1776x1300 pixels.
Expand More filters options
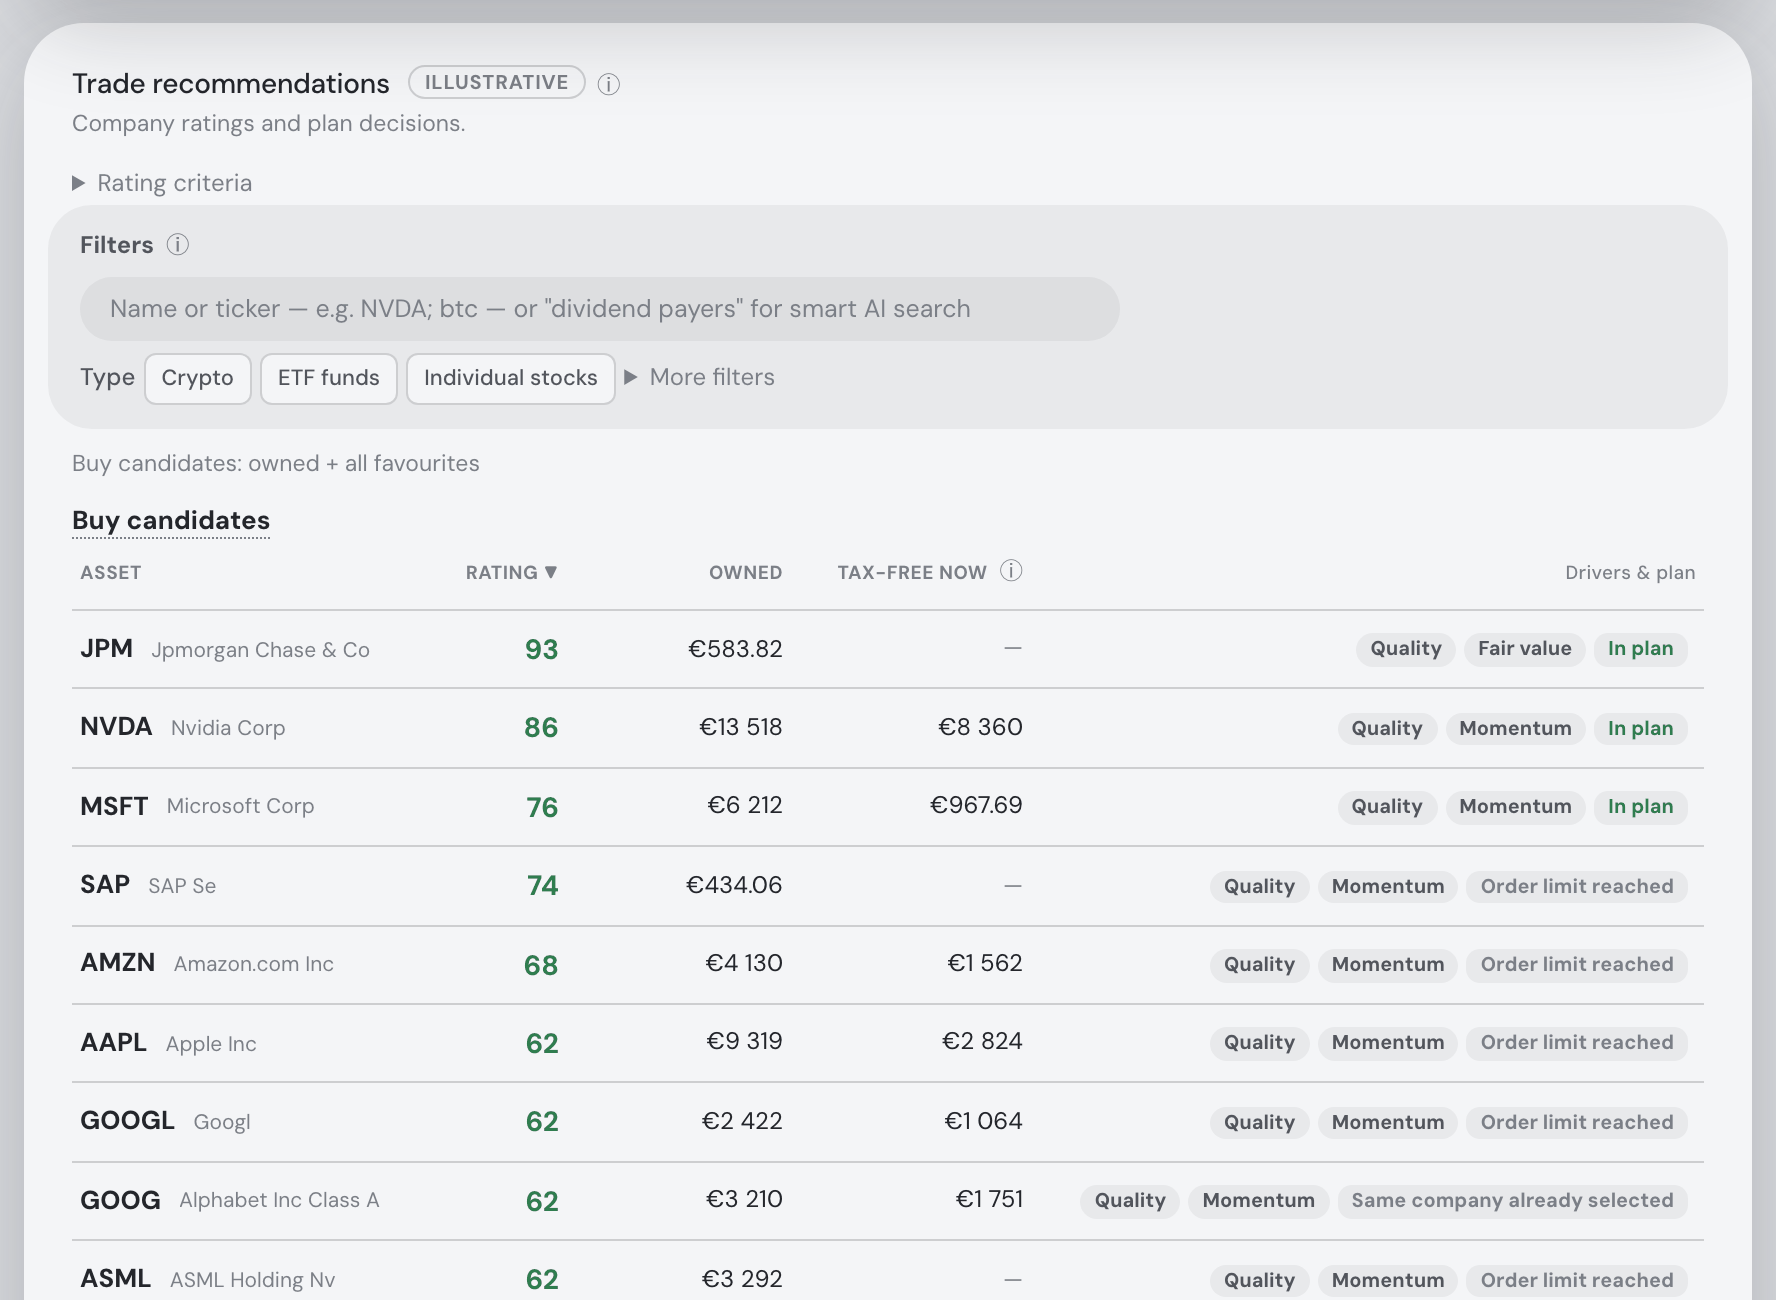[x=700, y=377]
